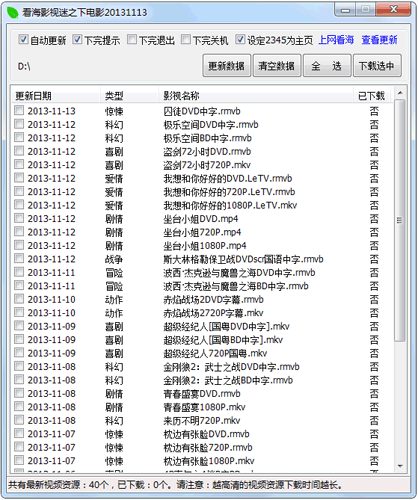Click 战争 type in 斯大林格勒保卫战 row
418x500 pixels.
(x=114, y=259)
